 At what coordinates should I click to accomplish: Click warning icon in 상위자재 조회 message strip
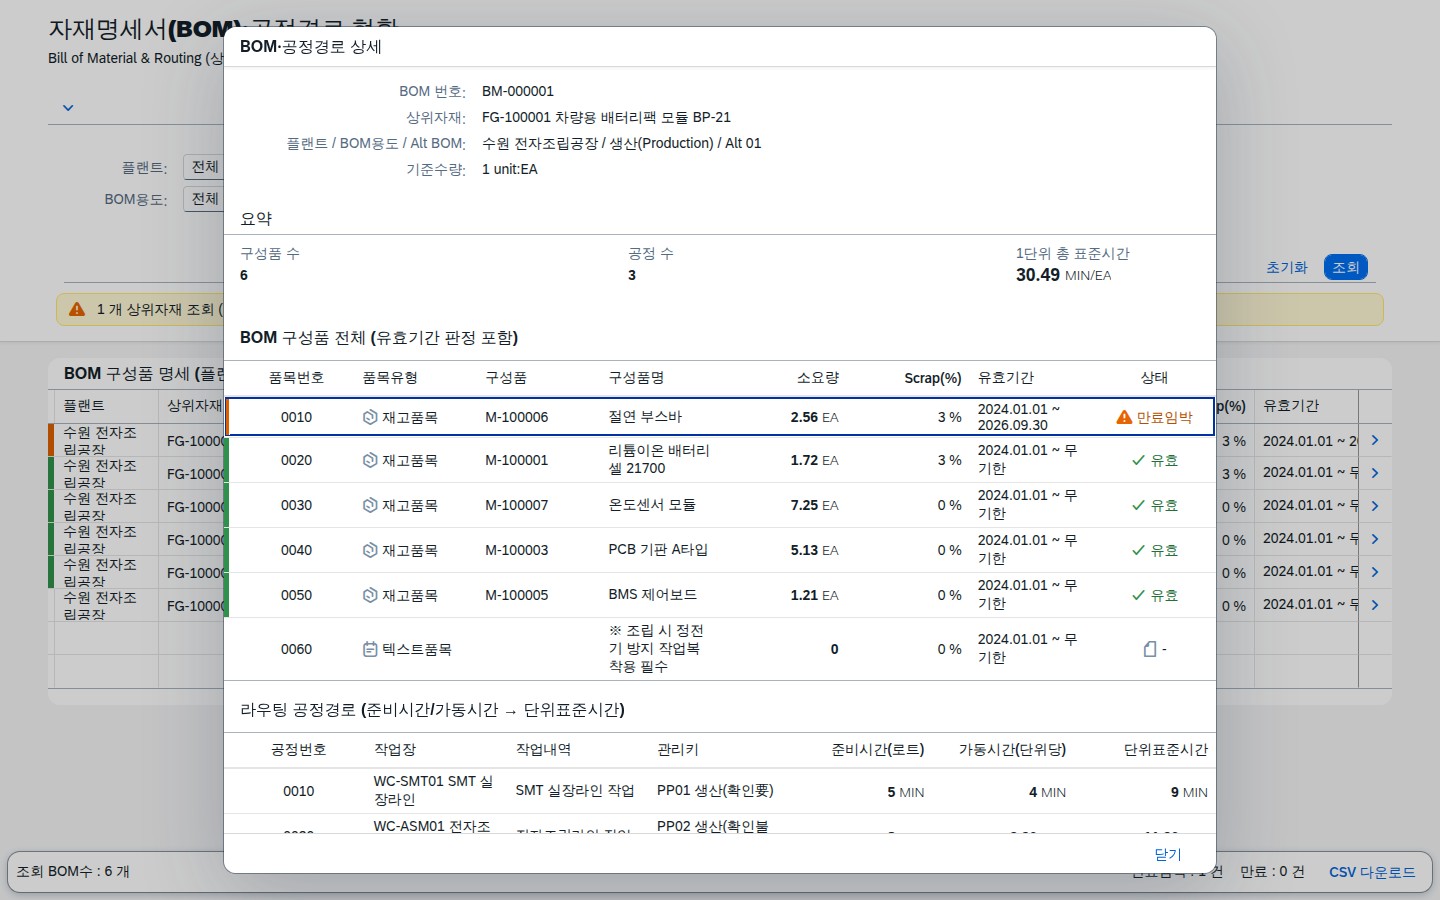pyautogui.click(x=77, y=309)
